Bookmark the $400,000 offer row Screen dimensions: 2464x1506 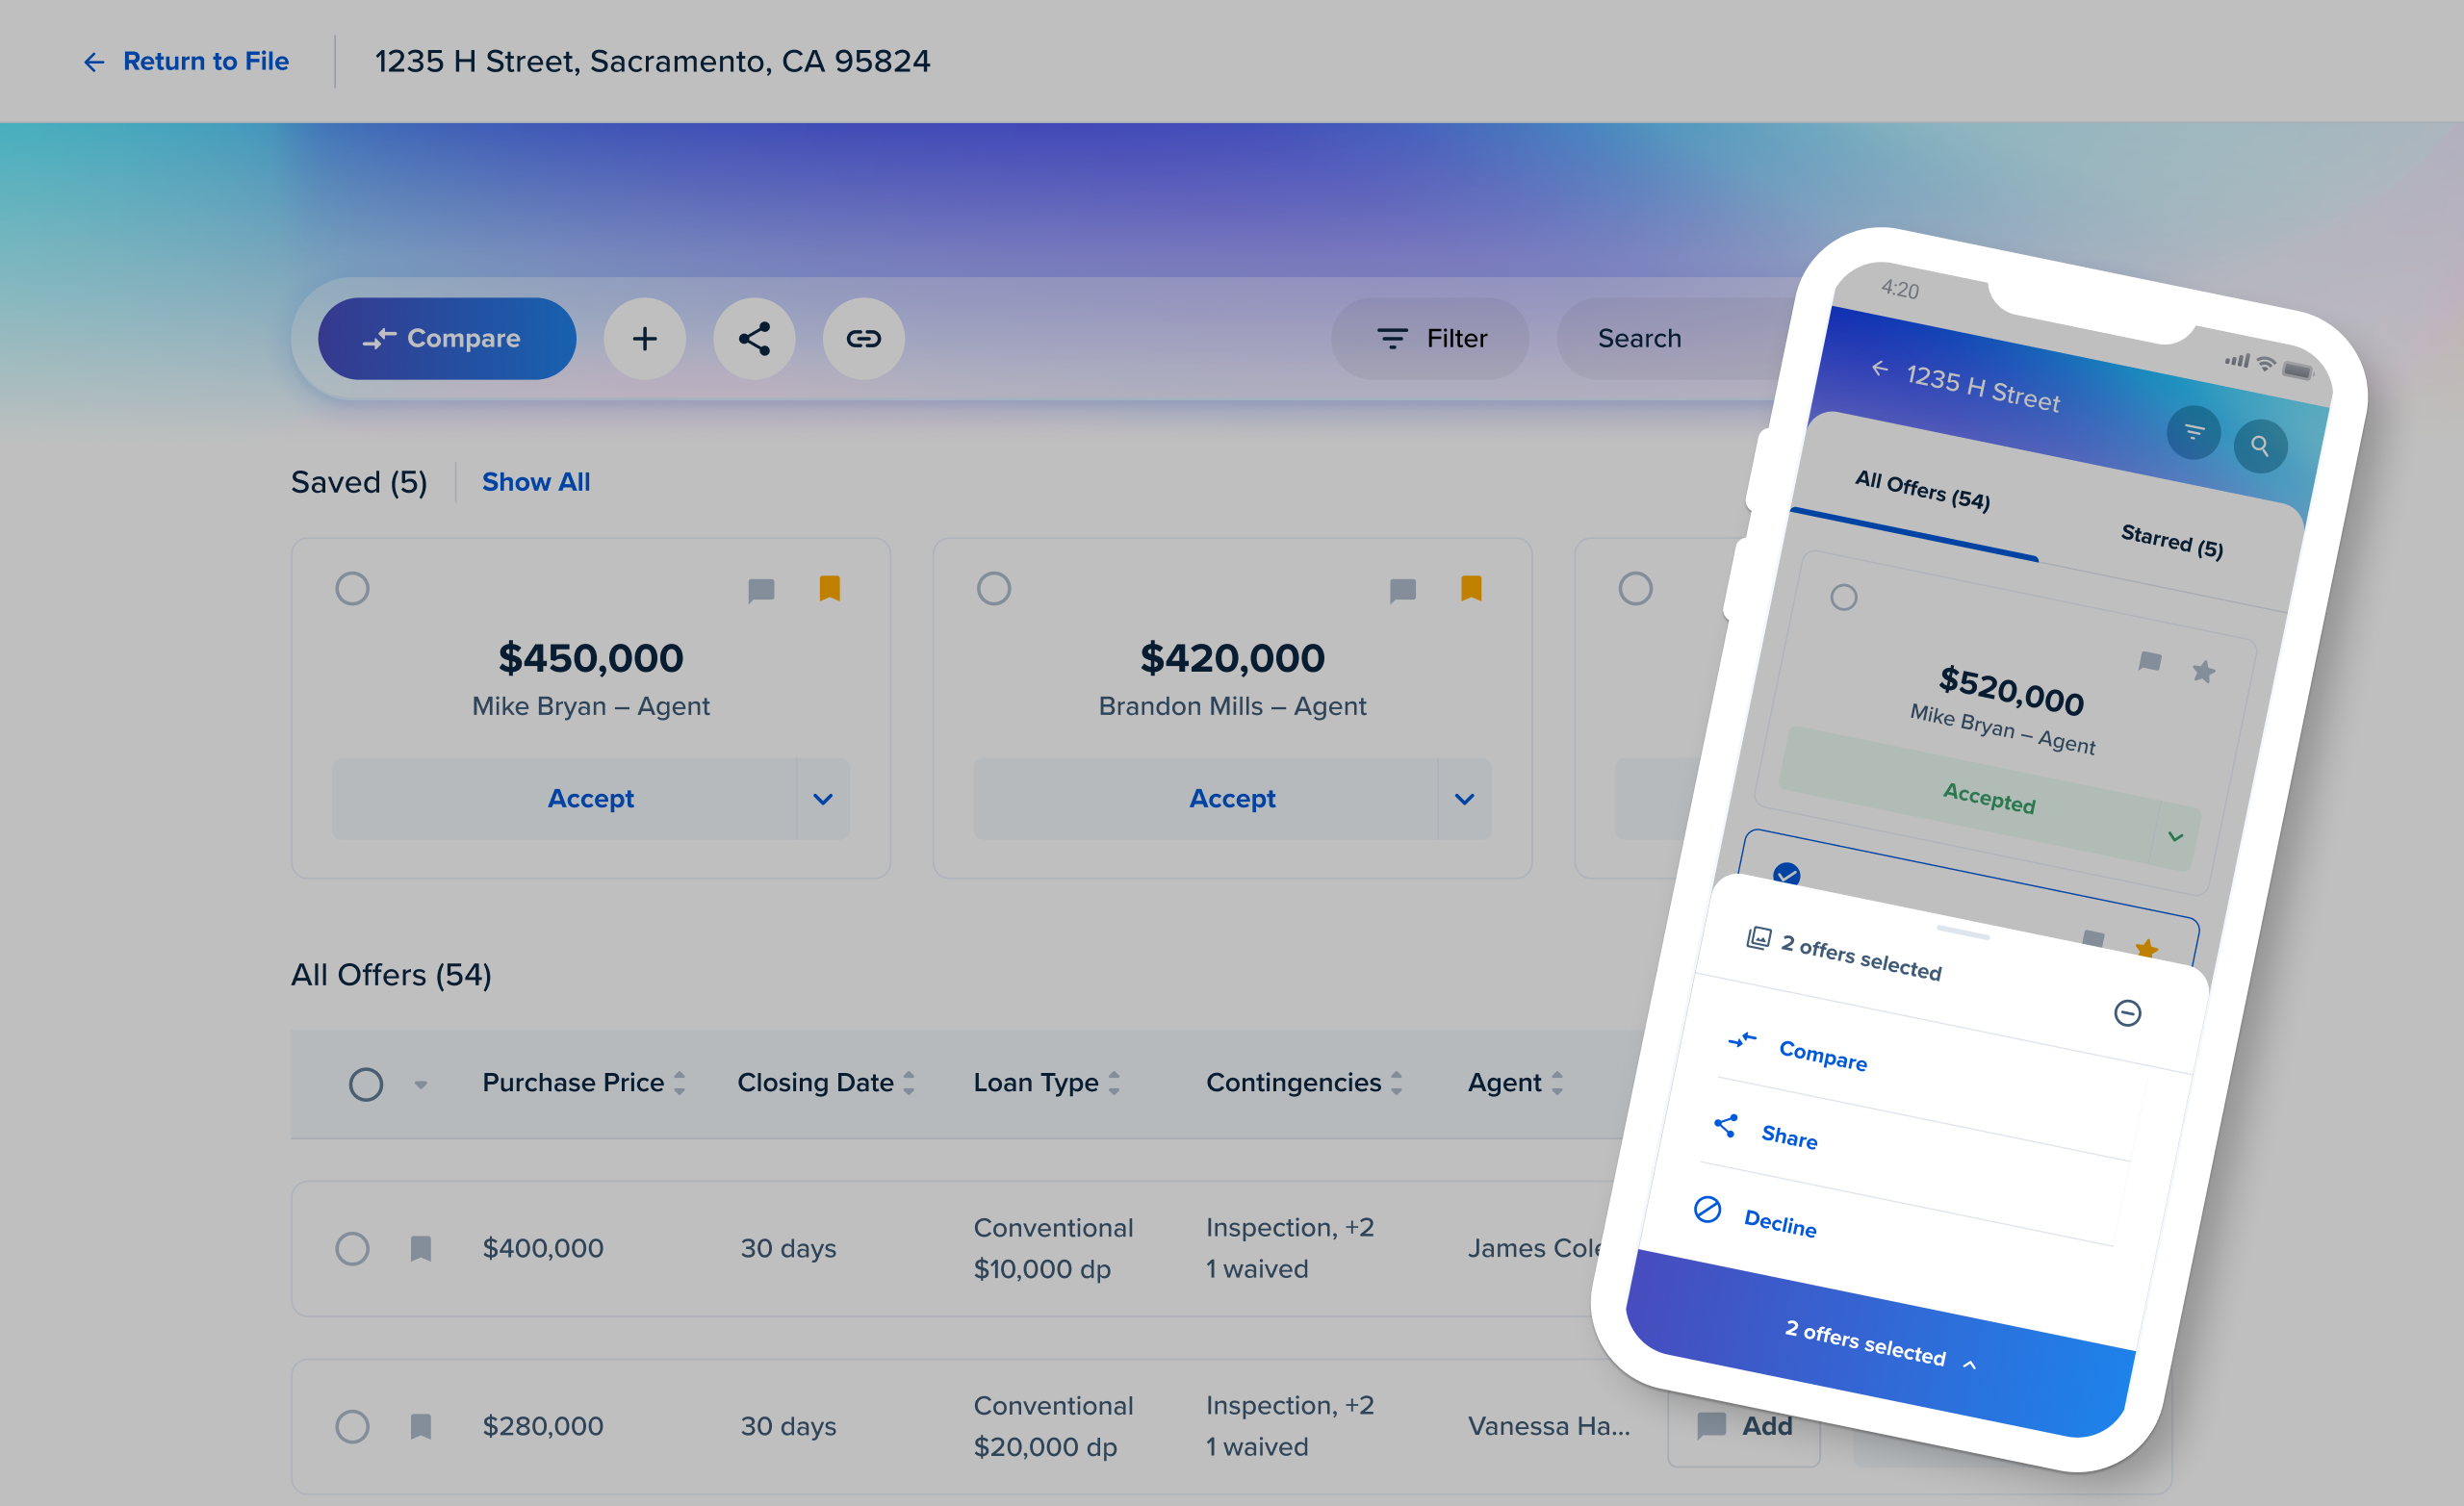click(421, 1248)
